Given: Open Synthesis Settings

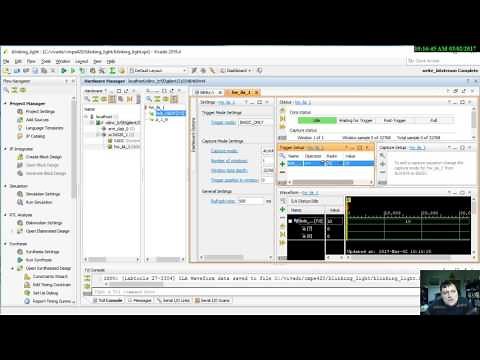Looking at the screenshot, I should (42, 252).
